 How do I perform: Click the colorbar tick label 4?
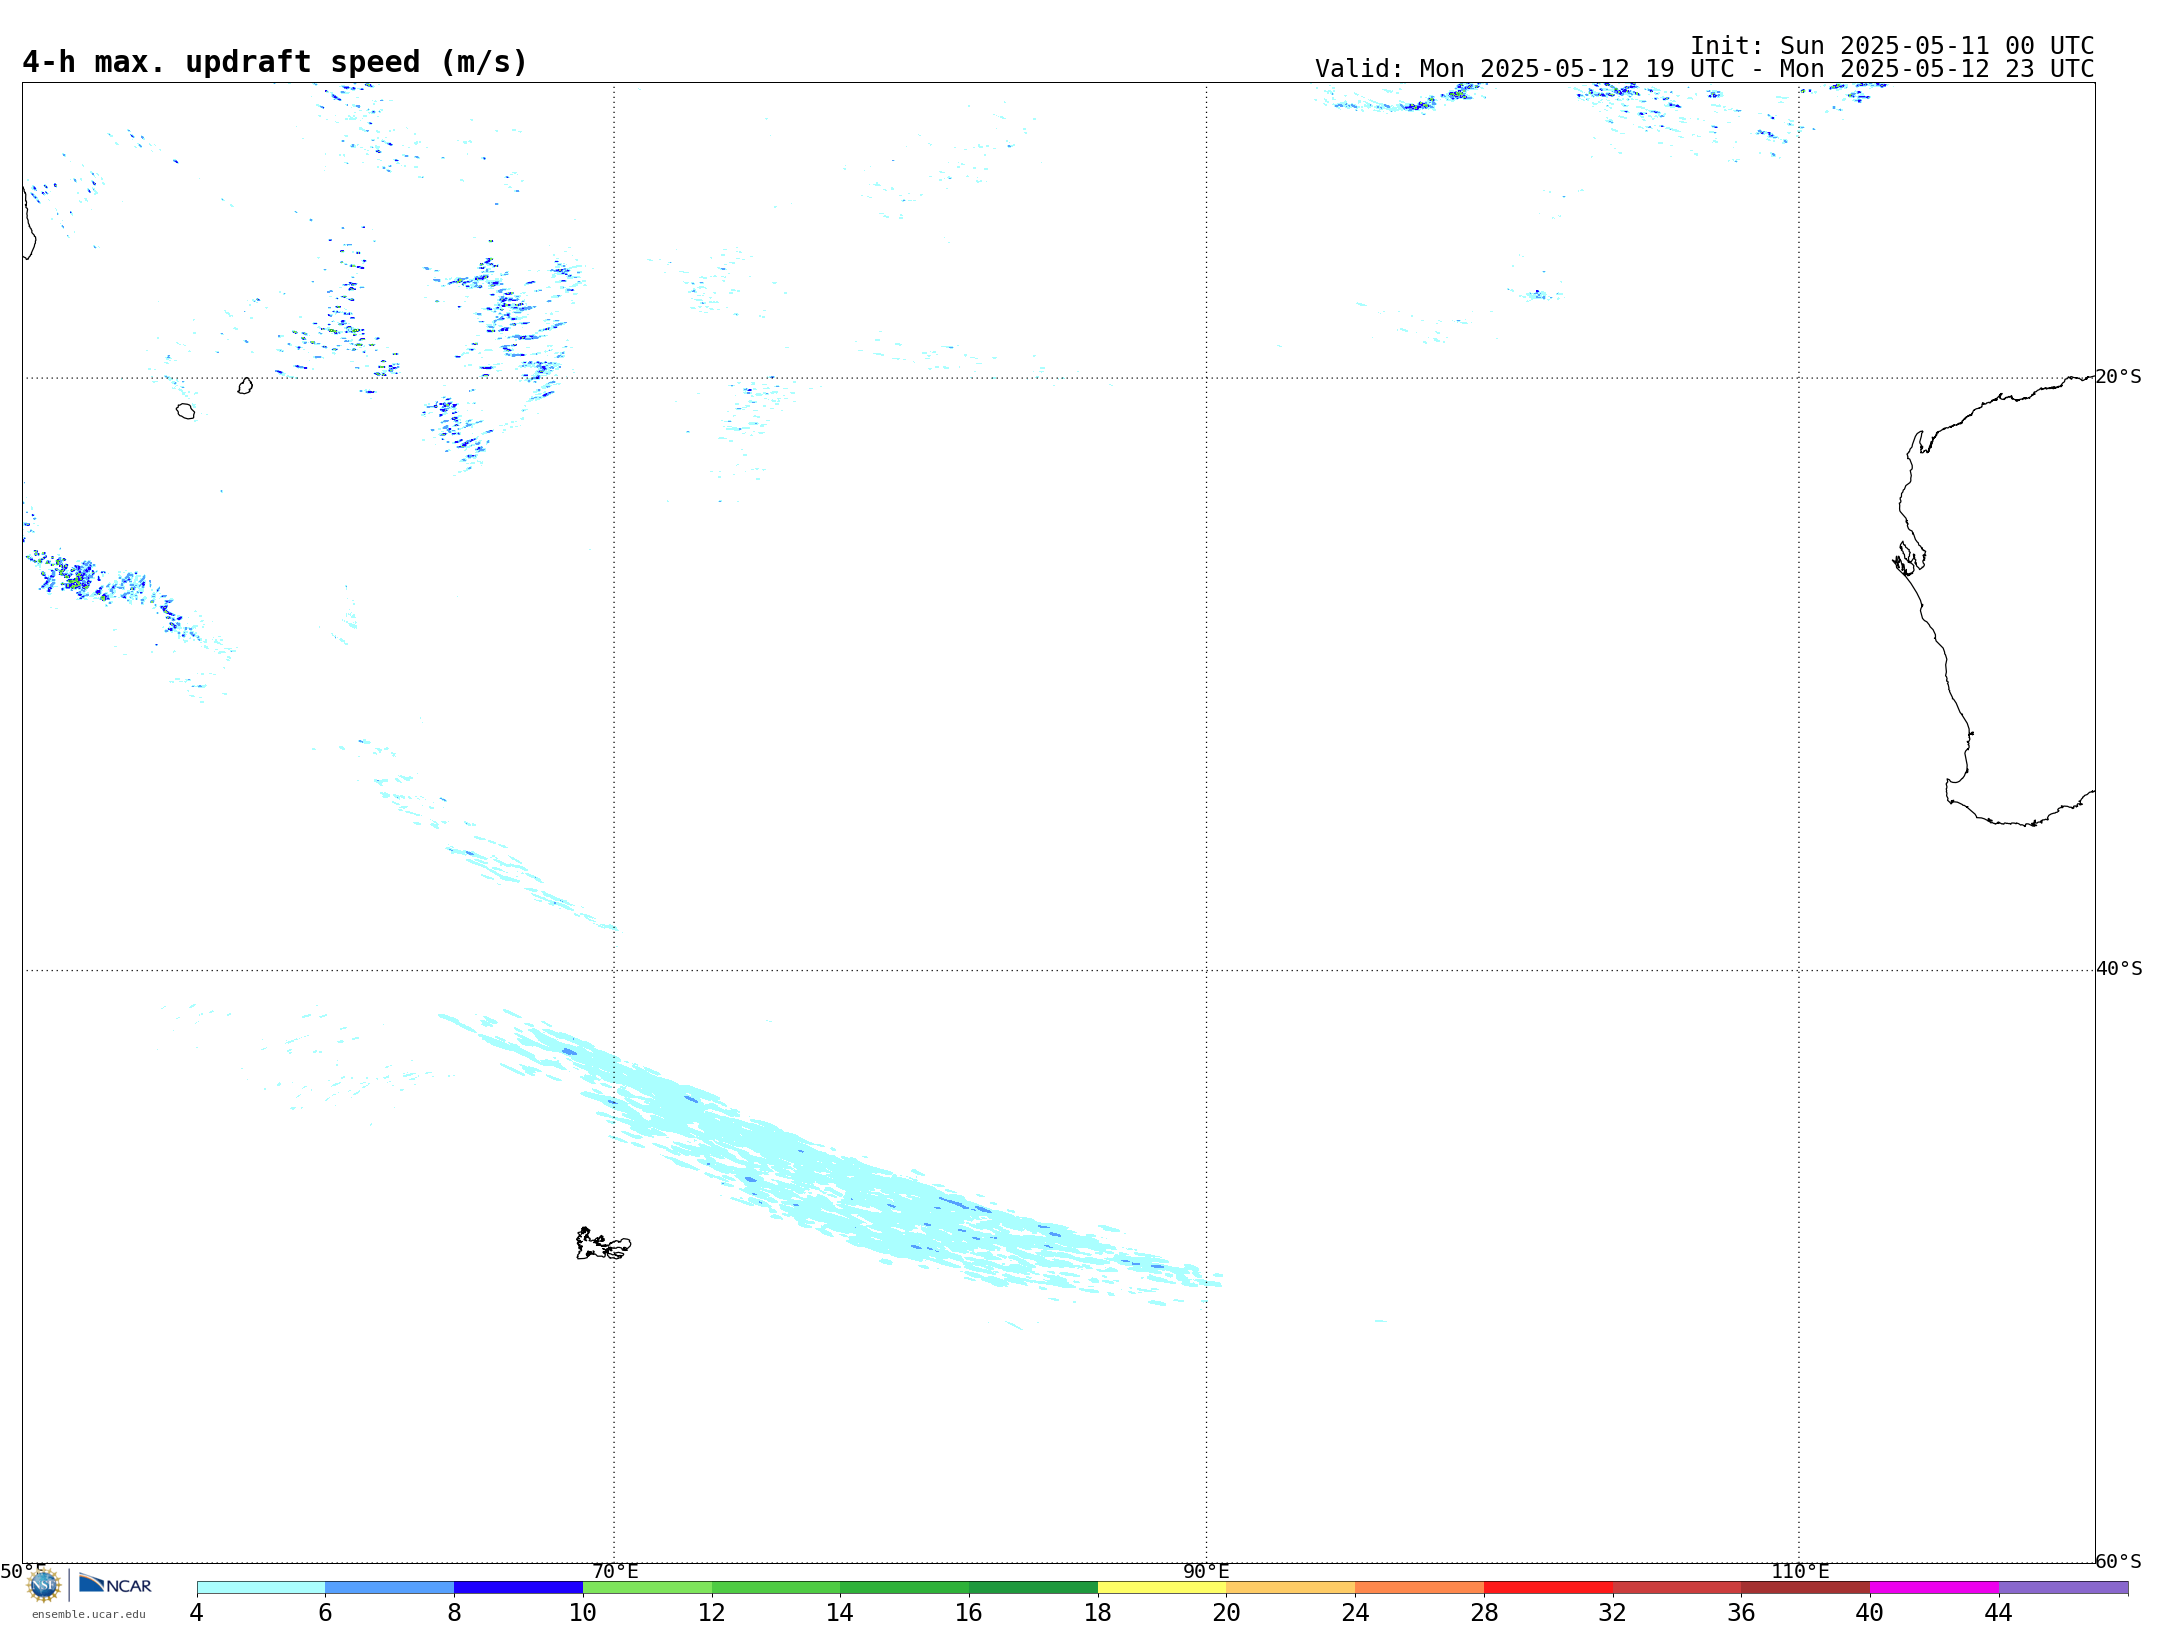pyautogui.click(x=196, y=1612)
